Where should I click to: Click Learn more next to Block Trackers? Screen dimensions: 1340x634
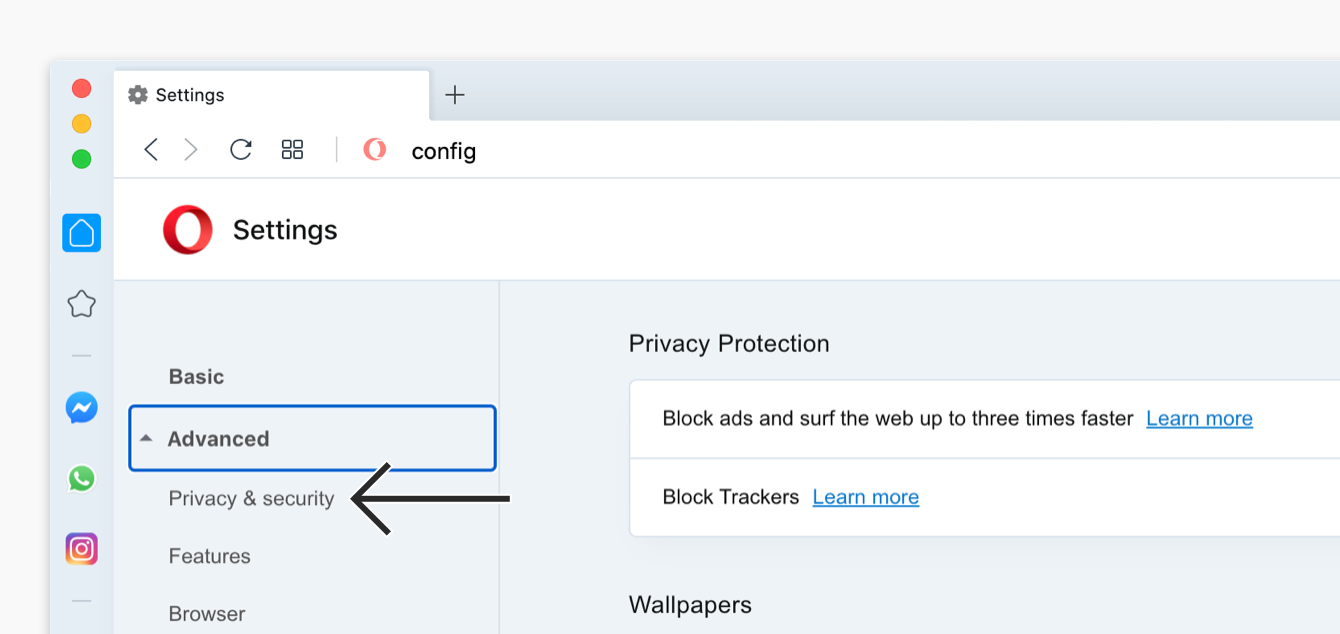pyautogui.click(x=865, y=497)
